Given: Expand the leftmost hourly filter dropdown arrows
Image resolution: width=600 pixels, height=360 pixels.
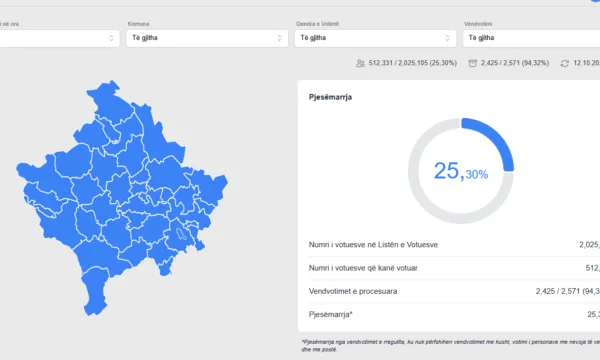Looking at the screenshot, I should (111, 38).
